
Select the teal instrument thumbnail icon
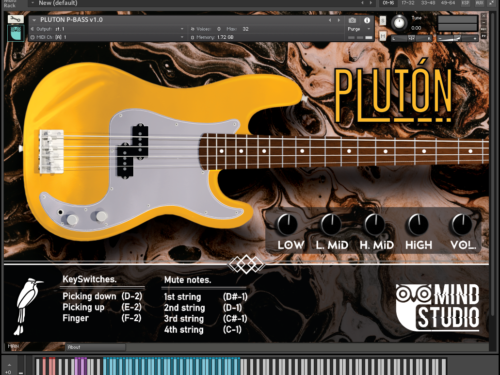[16, 33]
